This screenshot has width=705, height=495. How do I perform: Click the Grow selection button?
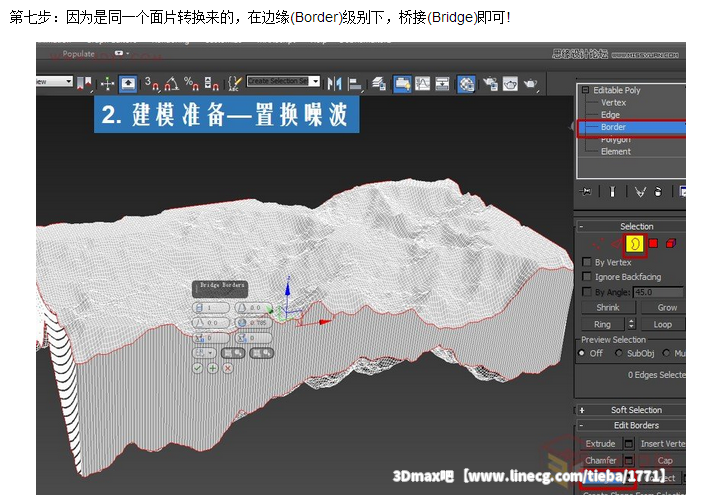pos(664,308)
